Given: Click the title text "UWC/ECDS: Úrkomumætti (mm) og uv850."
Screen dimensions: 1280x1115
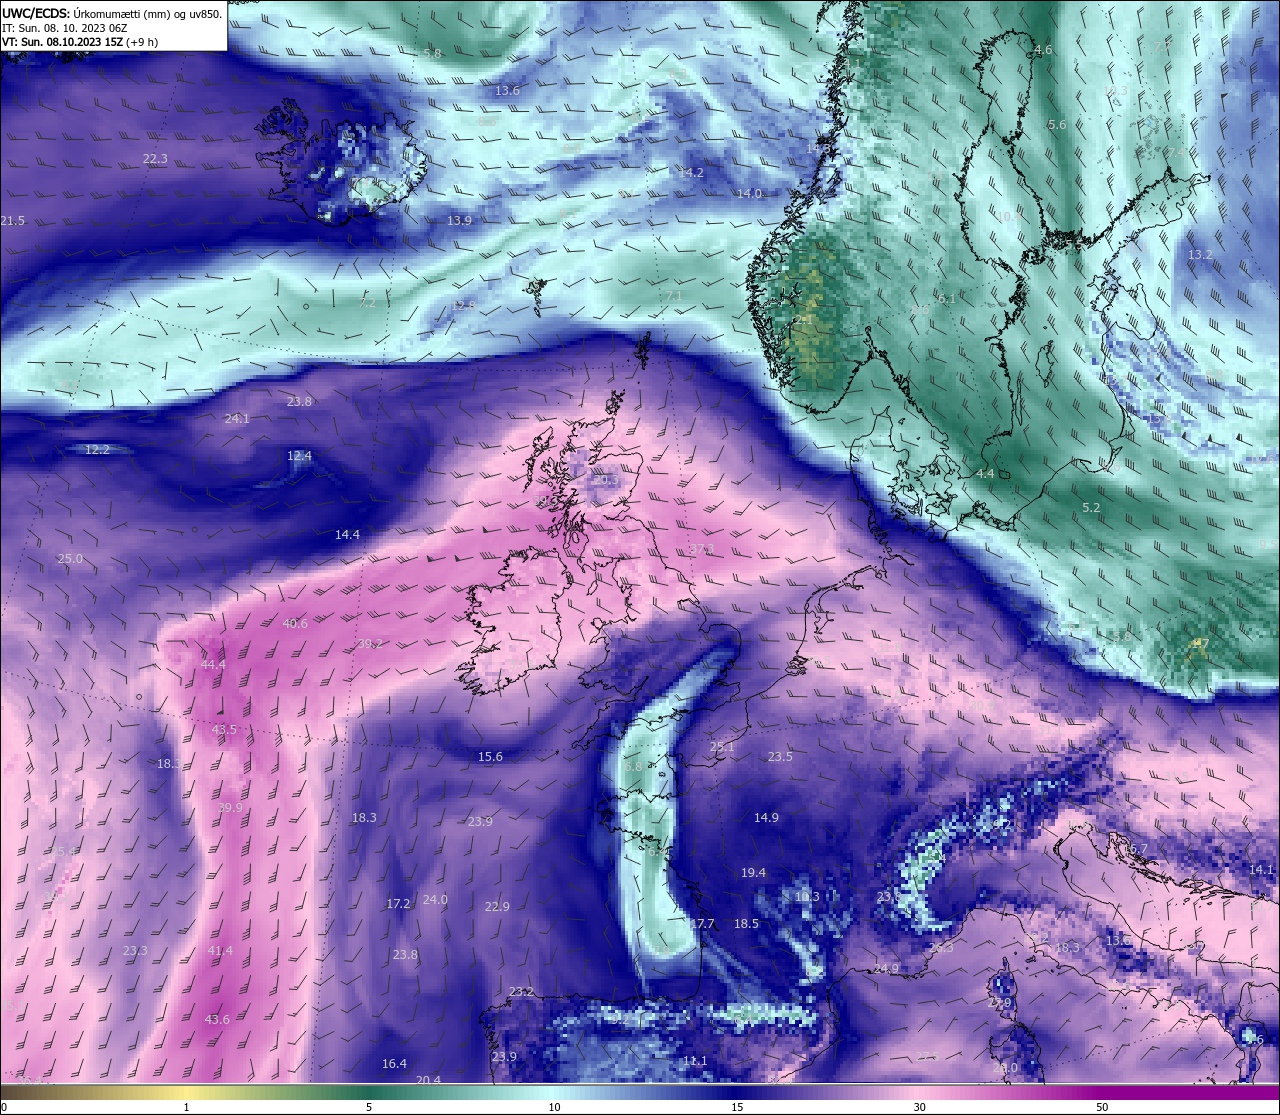Looking at the screenshot, I should [x=112, y=13].
